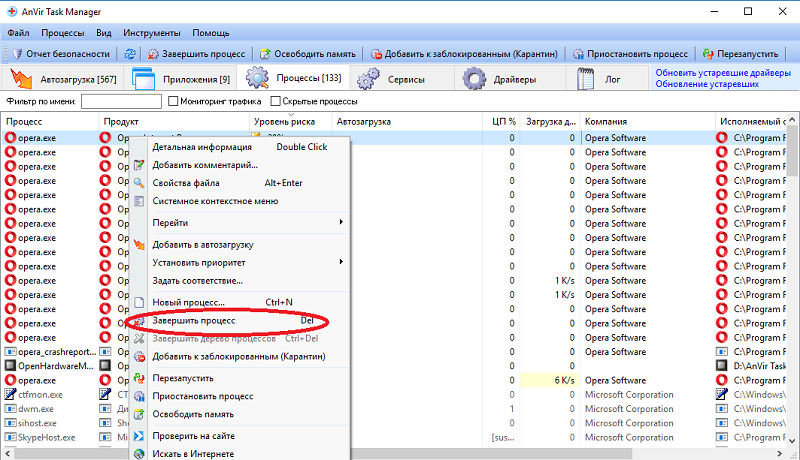Click the refresh icon in toolbar
Viewport: 800px width, 460px height.
pyautogui.click(x=130, y=54)
